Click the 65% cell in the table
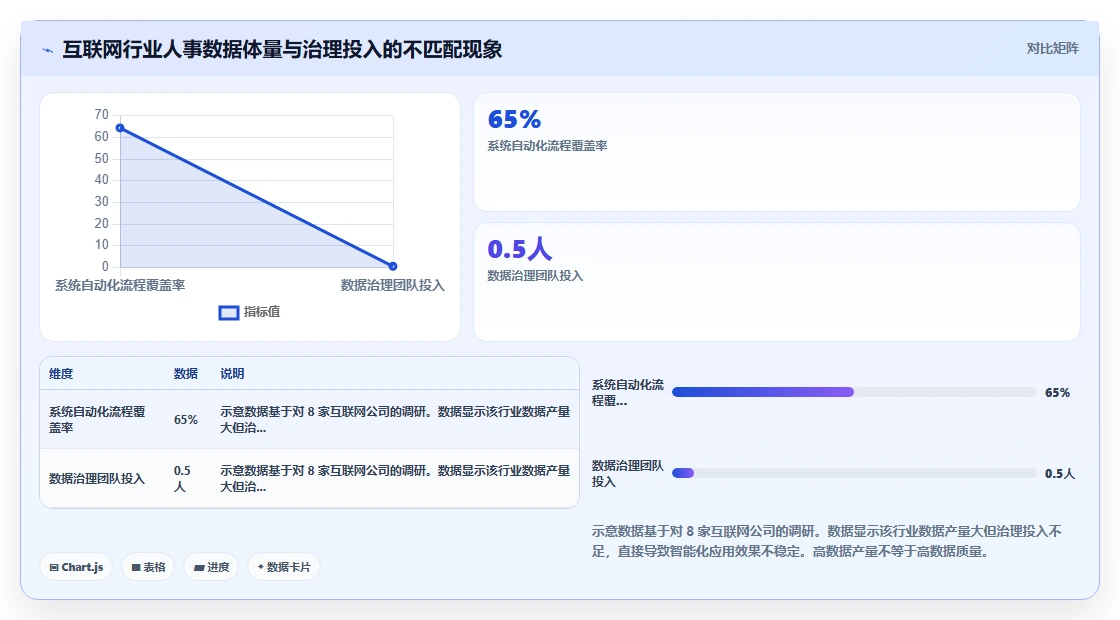 [186, 420]
